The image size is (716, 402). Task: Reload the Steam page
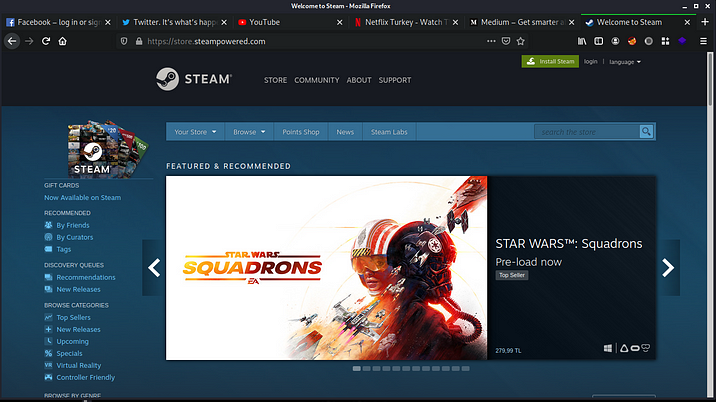(x=46, y=41)
